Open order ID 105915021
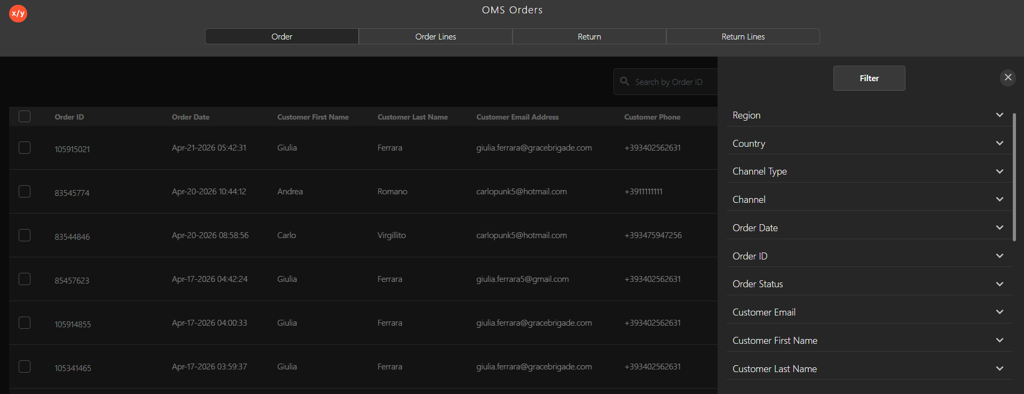The width and height of the screenshot is (1024, 394). point(72,149)
